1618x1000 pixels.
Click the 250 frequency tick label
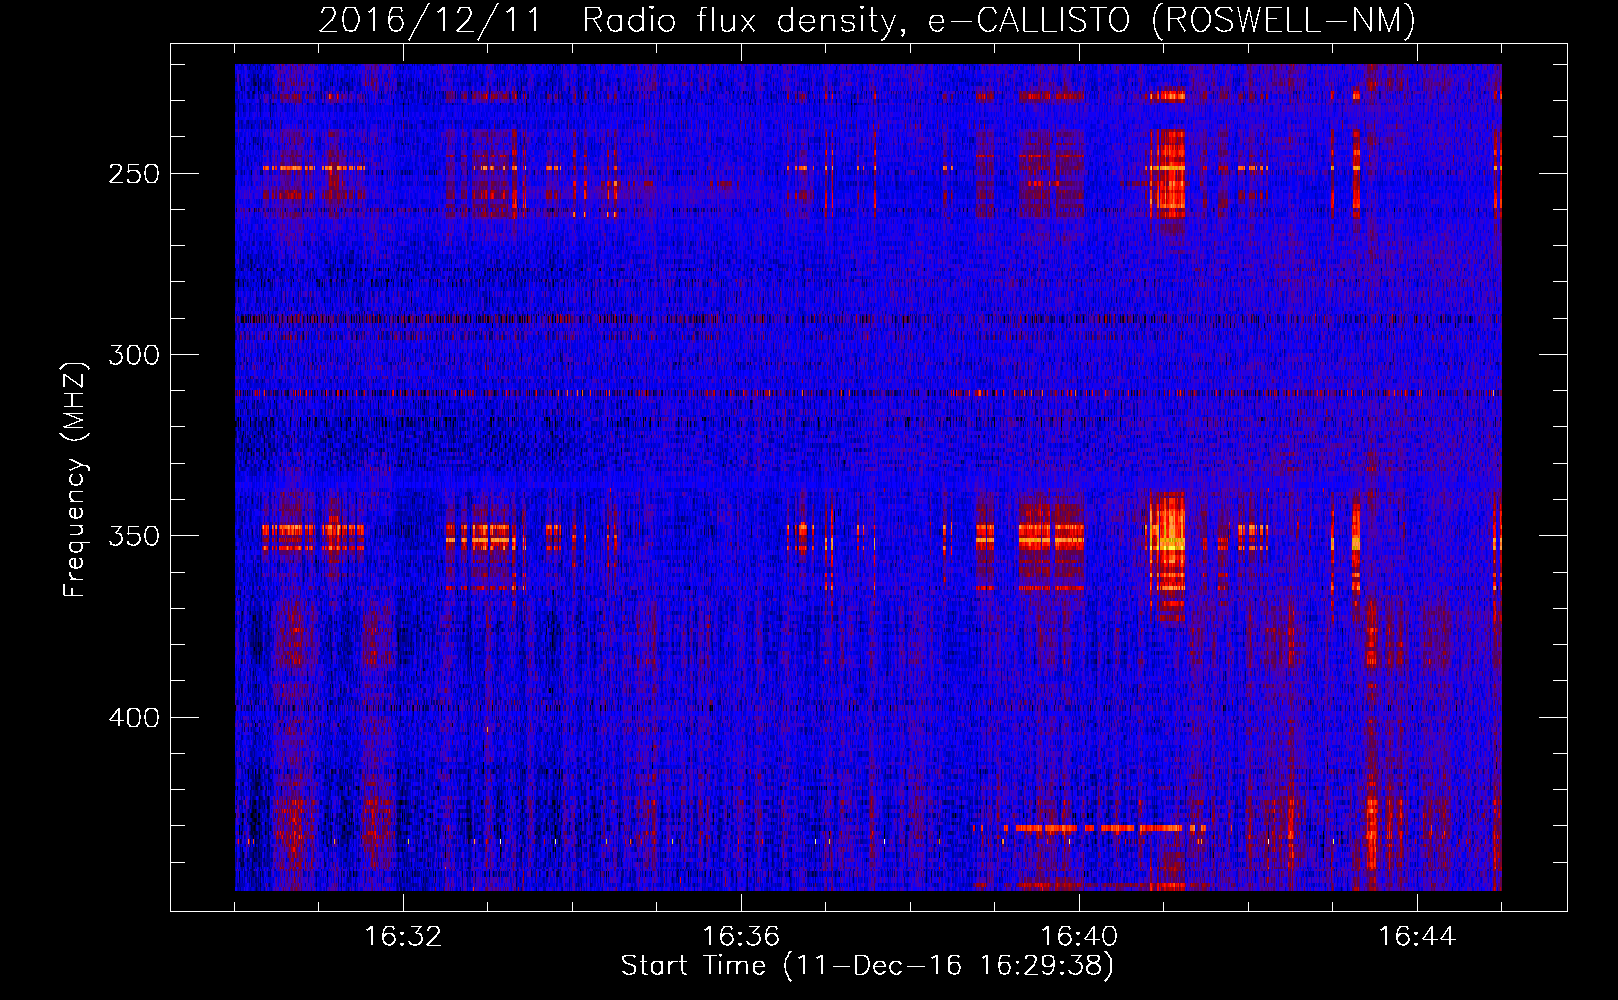tap(134, 174)
